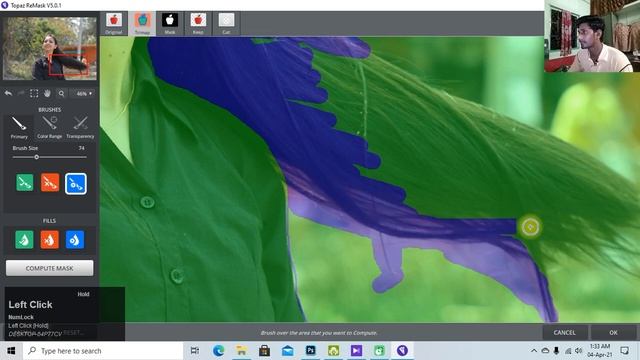Choose the green Keep brush
This screenshot has height=360, width=640.
click(x=25, y=183)
